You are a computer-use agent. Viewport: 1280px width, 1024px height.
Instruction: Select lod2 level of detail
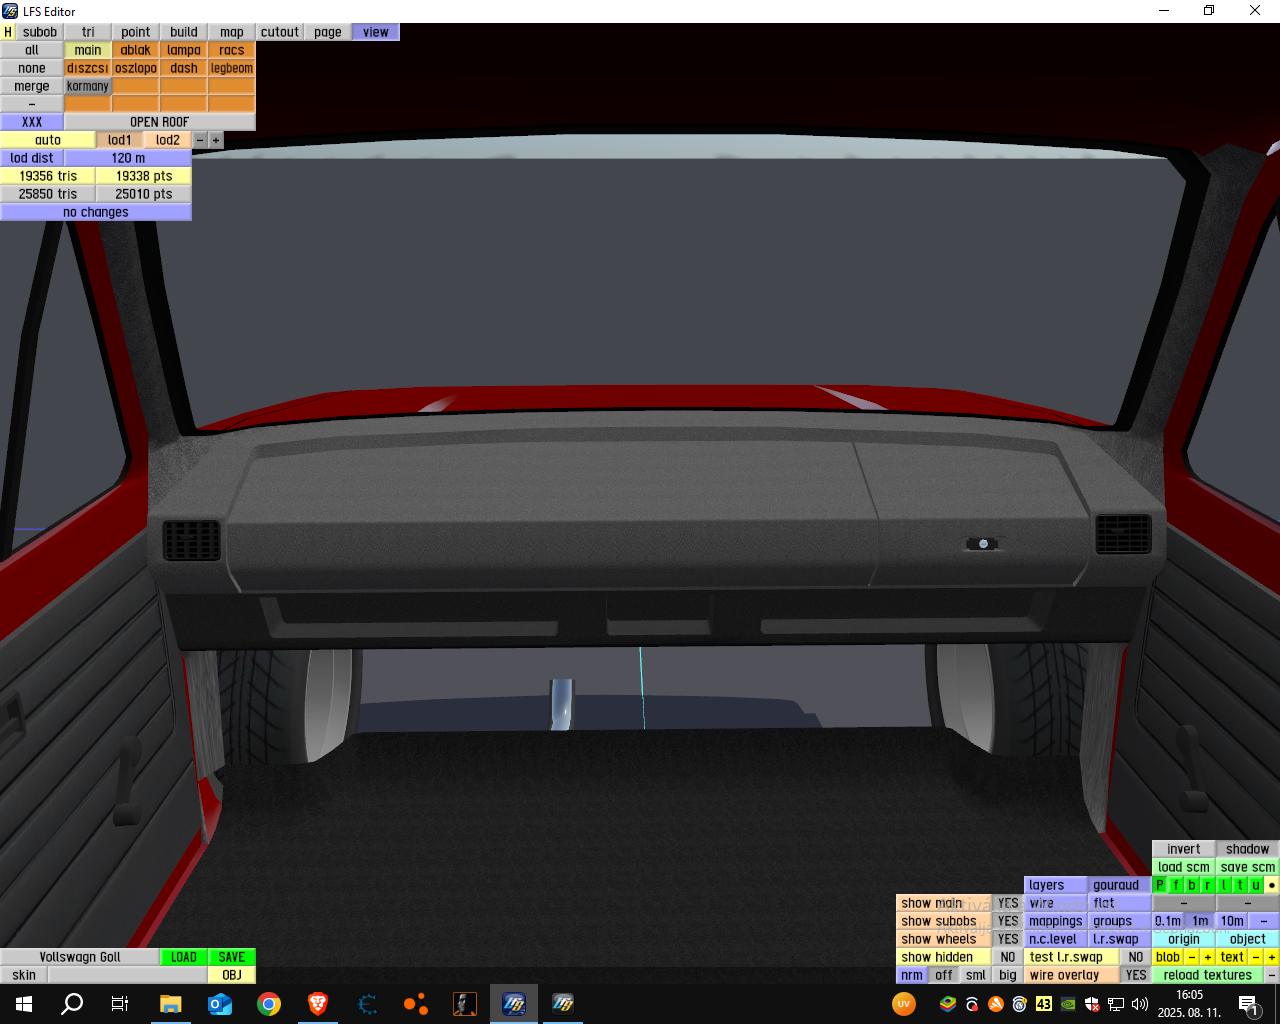(168, 140)
